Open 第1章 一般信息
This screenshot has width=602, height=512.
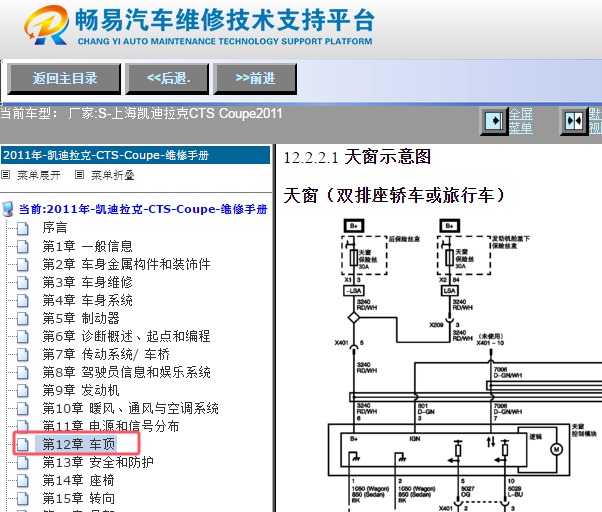[87, 246]
